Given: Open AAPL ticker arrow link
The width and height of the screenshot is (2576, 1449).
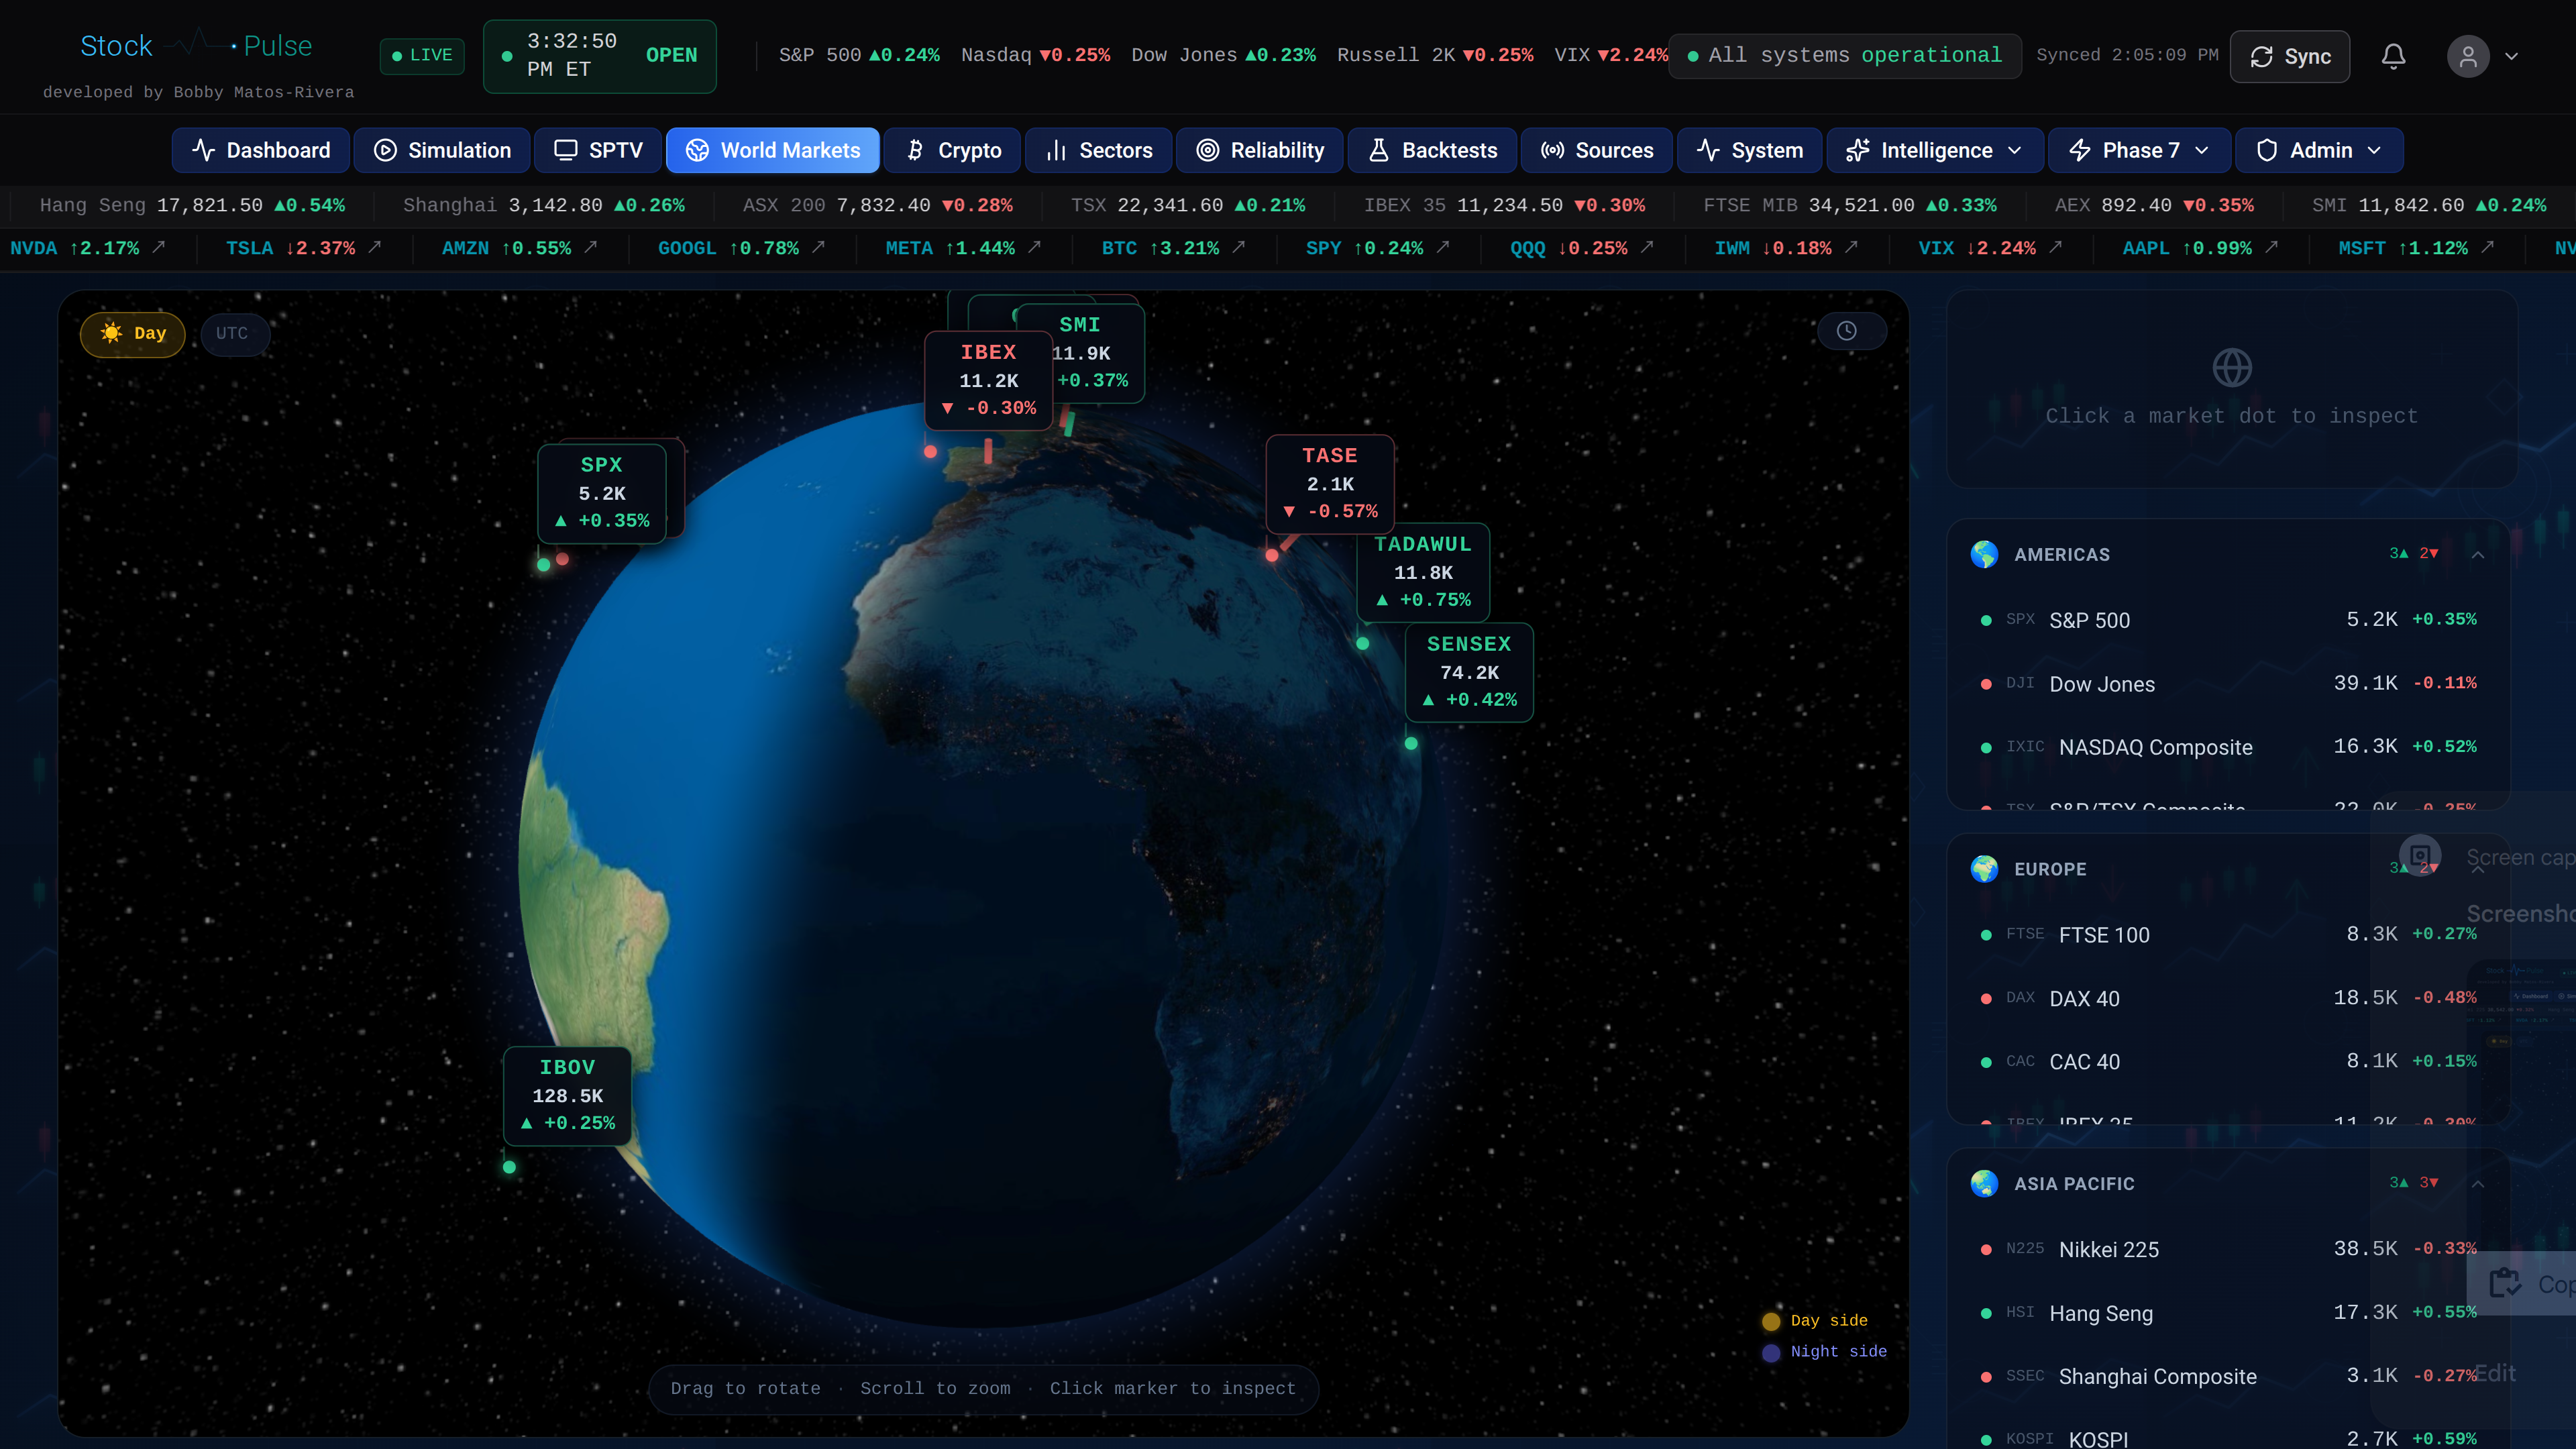Looking at the screenshot, I should coord(2271,247).
